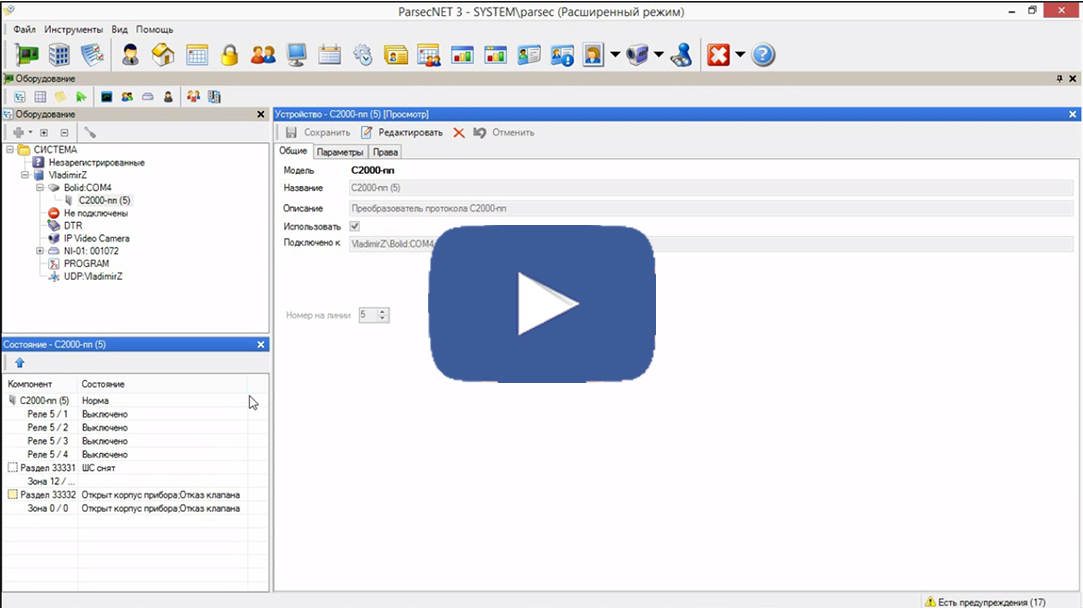1083x609 pixels.
Task: Click the pin icon of the Оборудование dock
Action: 1060,79
